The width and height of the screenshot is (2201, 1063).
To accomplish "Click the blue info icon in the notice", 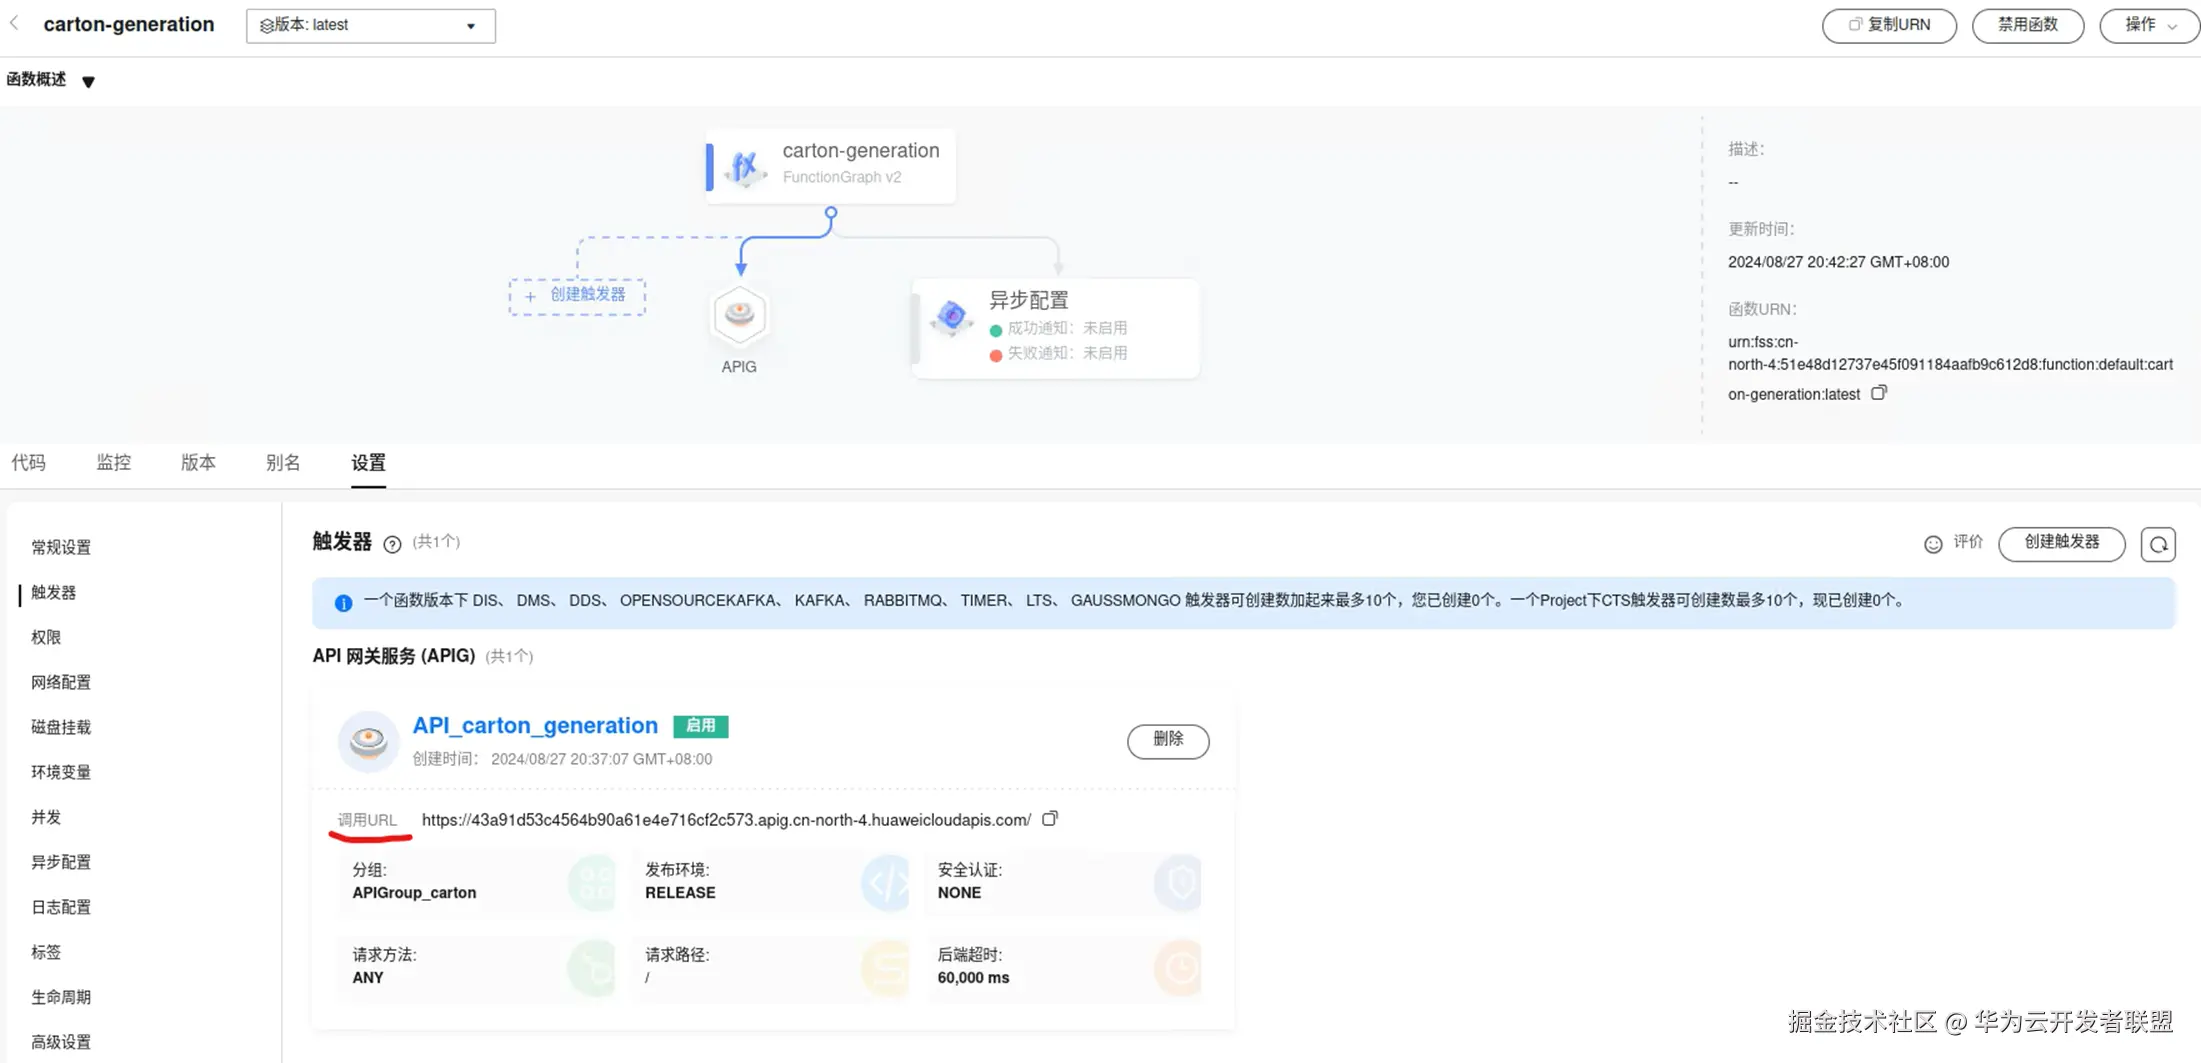I will [x=343, y=603].
